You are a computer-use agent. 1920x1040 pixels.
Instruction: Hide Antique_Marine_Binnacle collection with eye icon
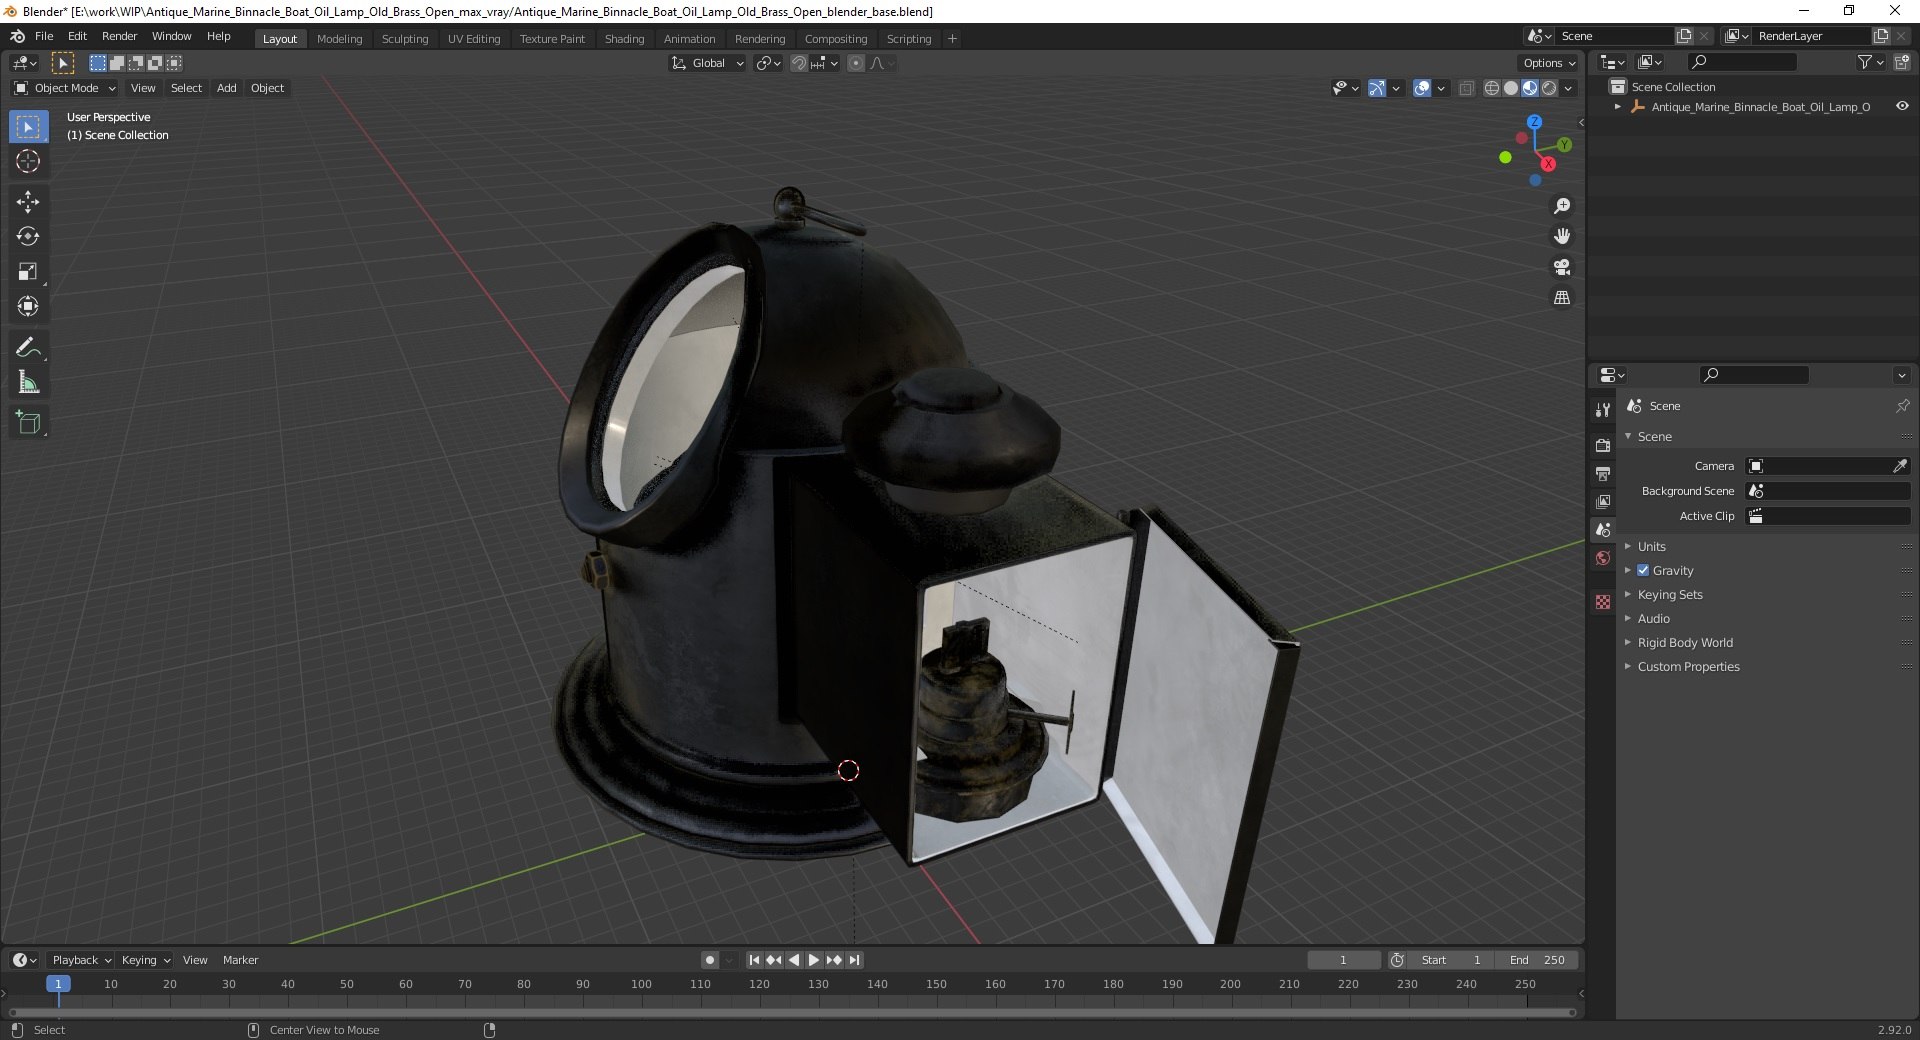tap(1902, 107)
